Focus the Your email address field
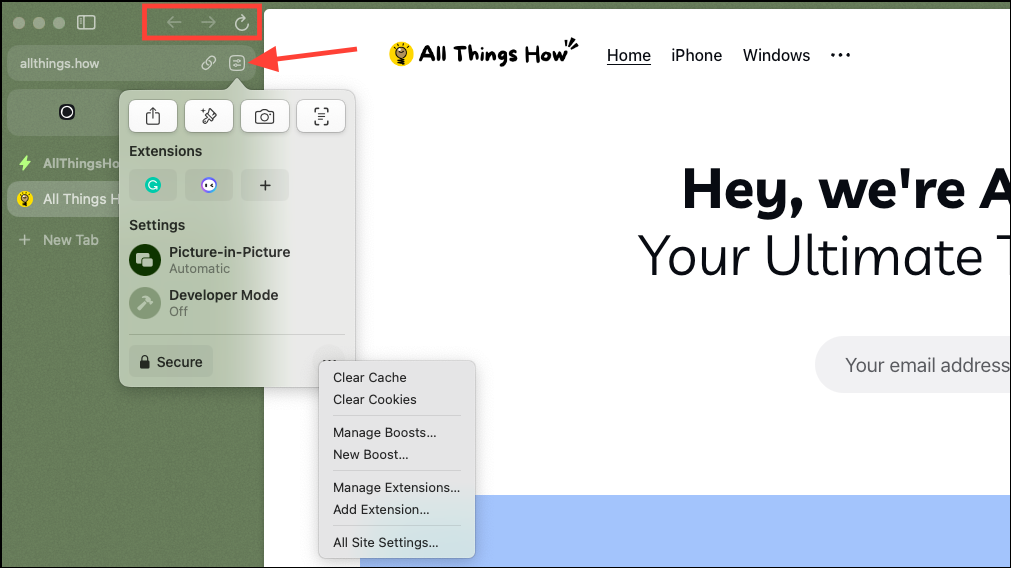This screenshot has height=568, width=1011. [x=914, y=365]
